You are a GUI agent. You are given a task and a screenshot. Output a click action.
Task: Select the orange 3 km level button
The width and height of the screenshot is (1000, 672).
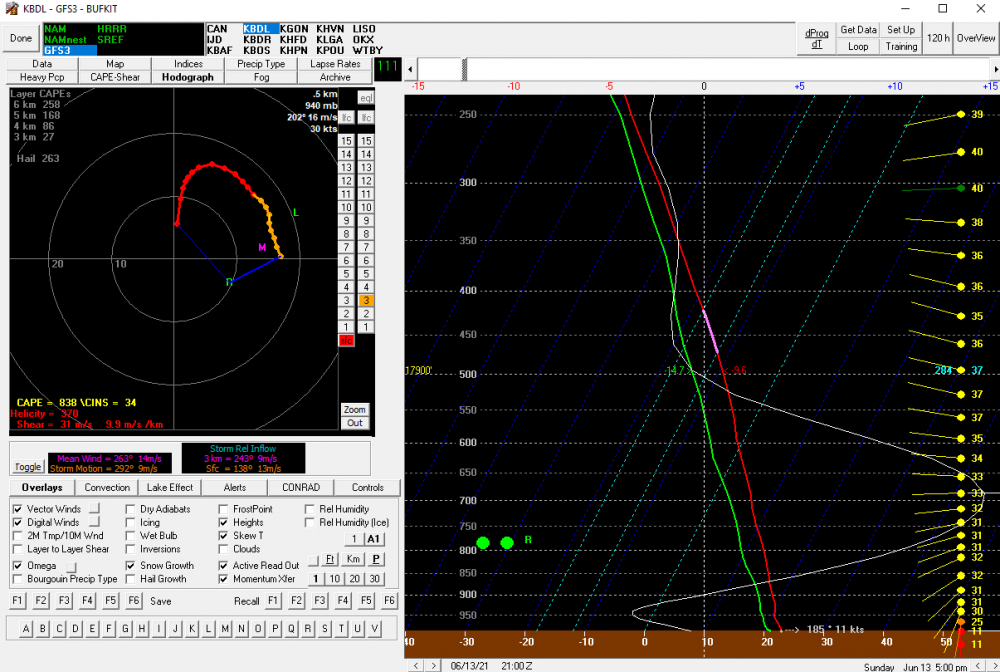pyautogui.click(x=366, y=300)
